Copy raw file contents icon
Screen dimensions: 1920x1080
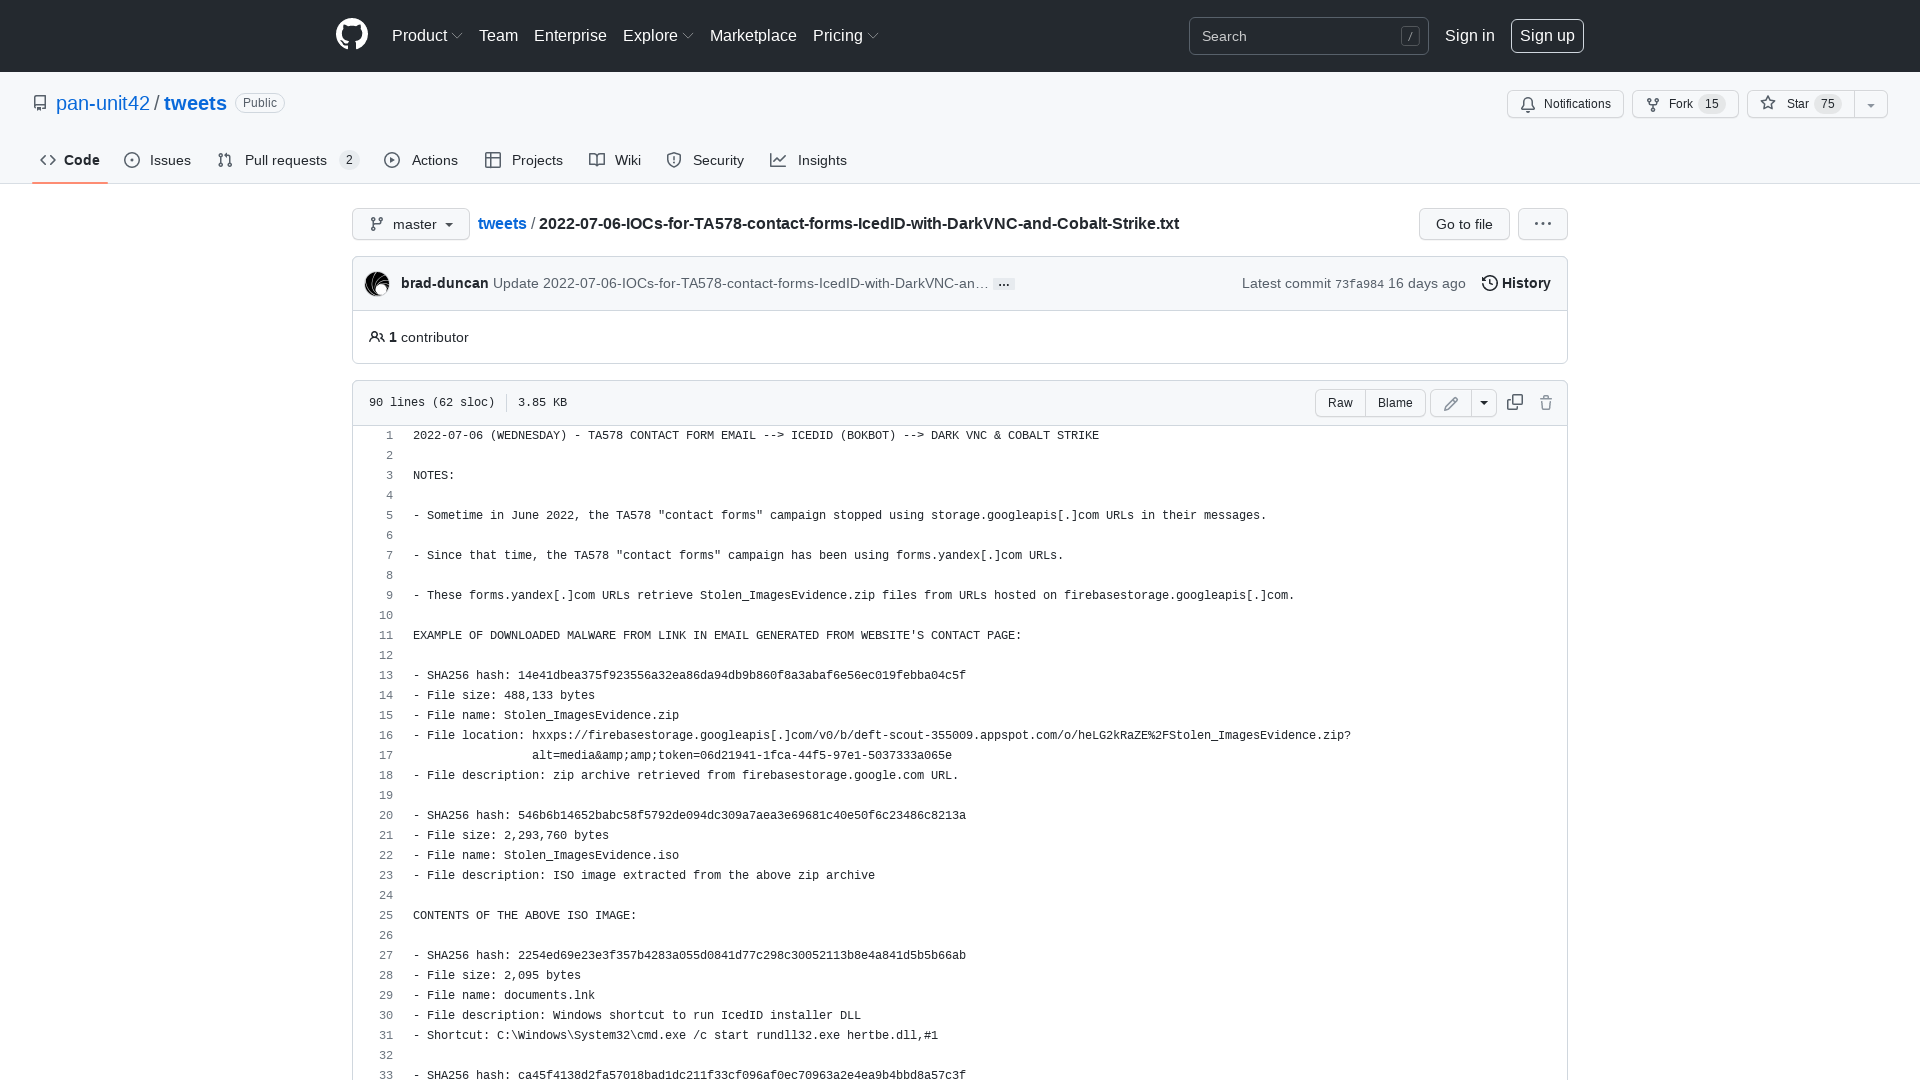tap(1514, 402)
